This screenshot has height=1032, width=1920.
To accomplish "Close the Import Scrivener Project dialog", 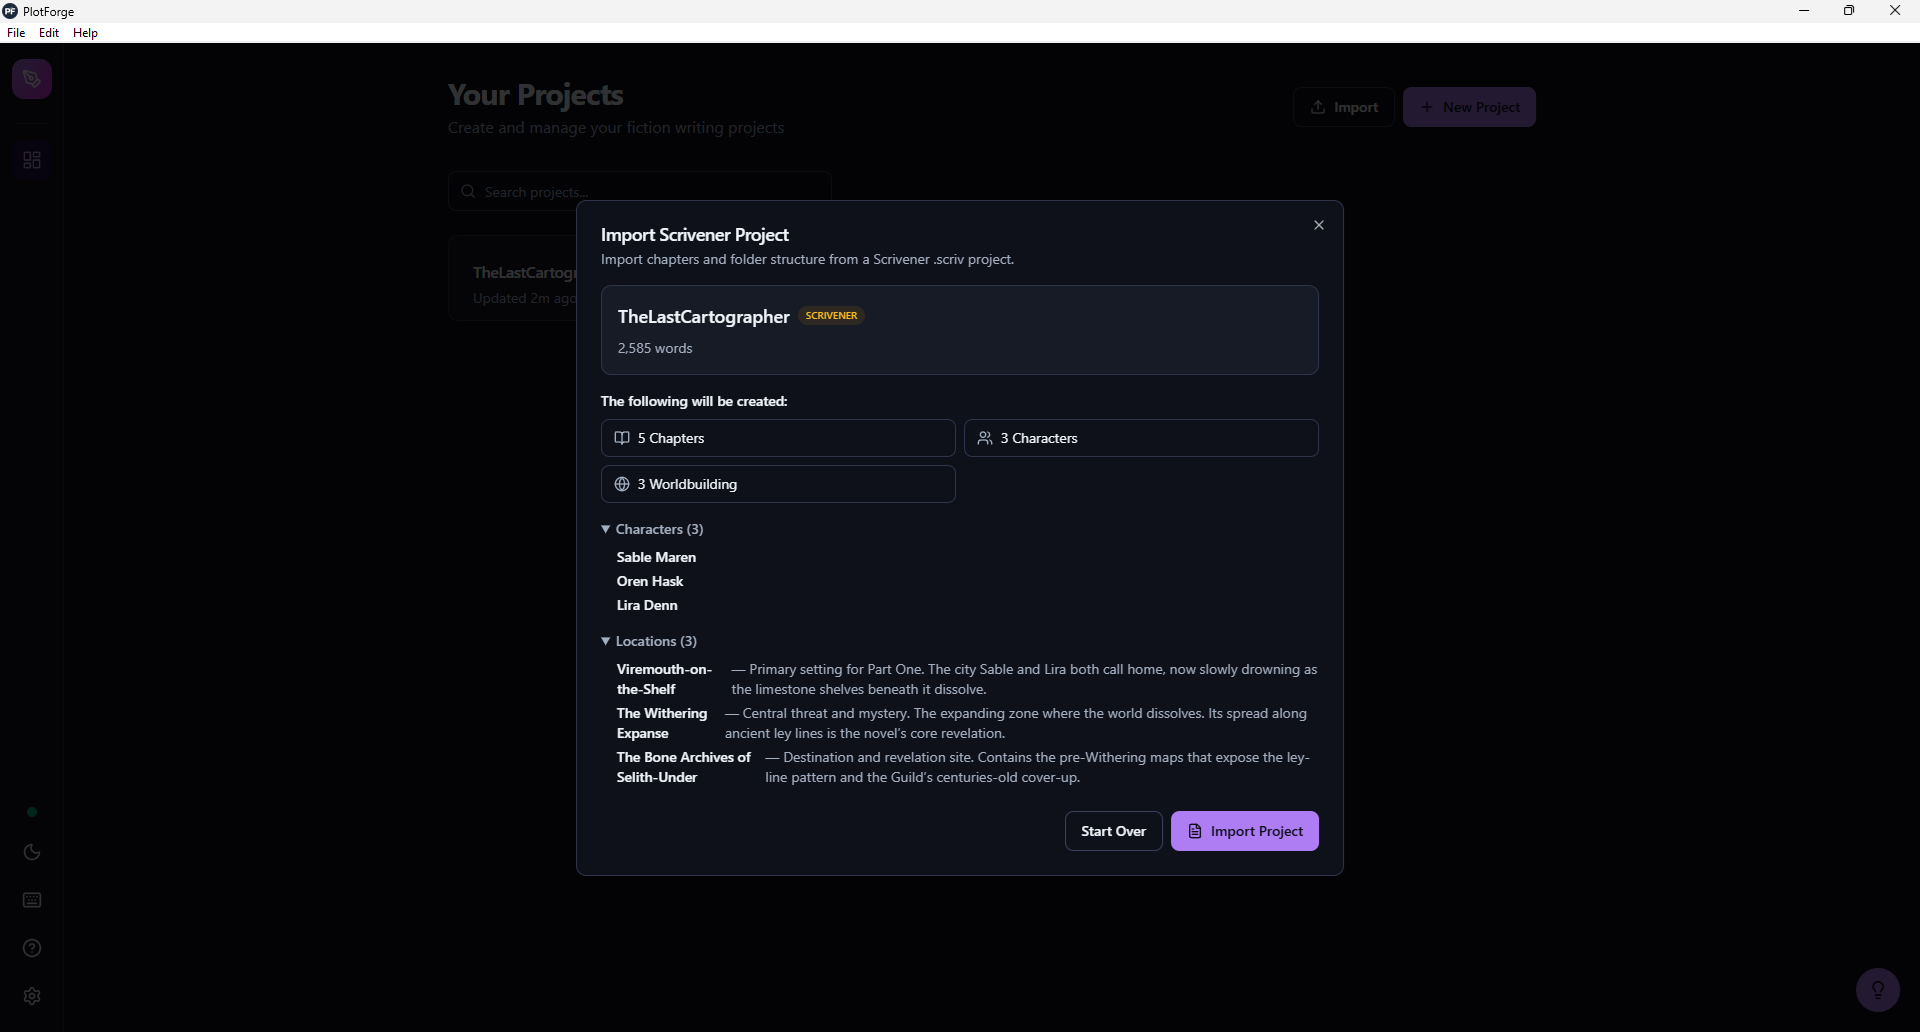I will [1318, 225].
